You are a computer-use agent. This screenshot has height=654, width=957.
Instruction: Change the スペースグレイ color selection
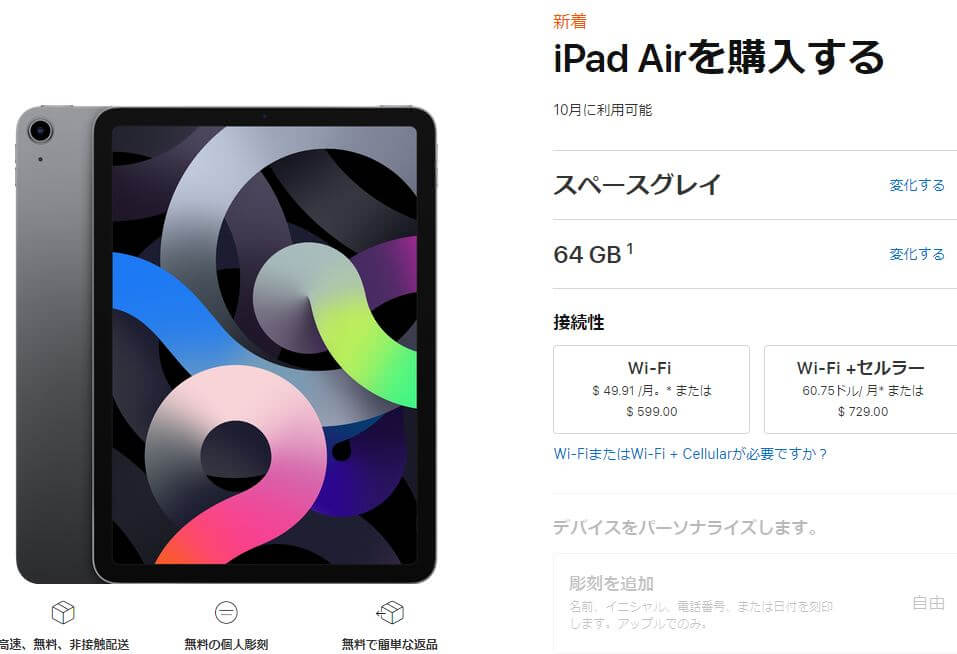[917, 185]
